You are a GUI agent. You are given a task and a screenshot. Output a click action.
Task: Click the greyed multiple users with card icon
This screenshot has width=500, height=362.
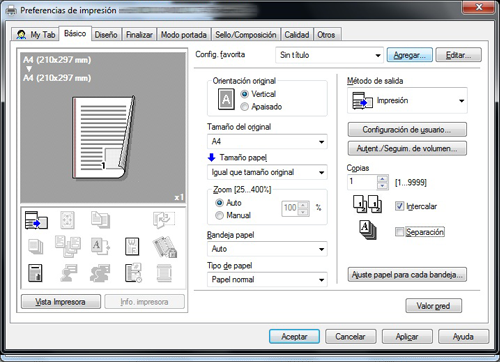click(100, 273)
